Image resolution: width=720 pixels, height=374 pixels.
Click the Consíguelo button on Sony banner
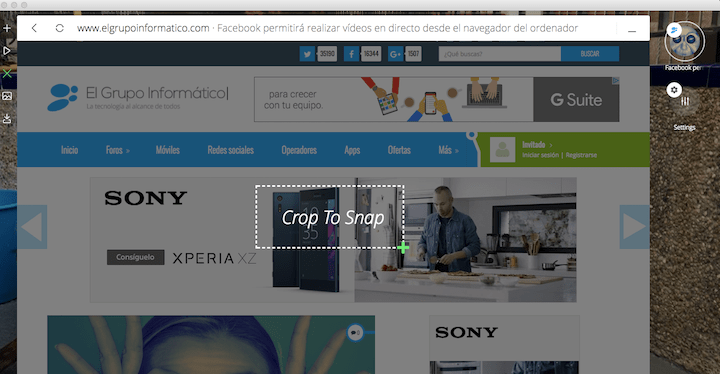click(x=135, y=257)
